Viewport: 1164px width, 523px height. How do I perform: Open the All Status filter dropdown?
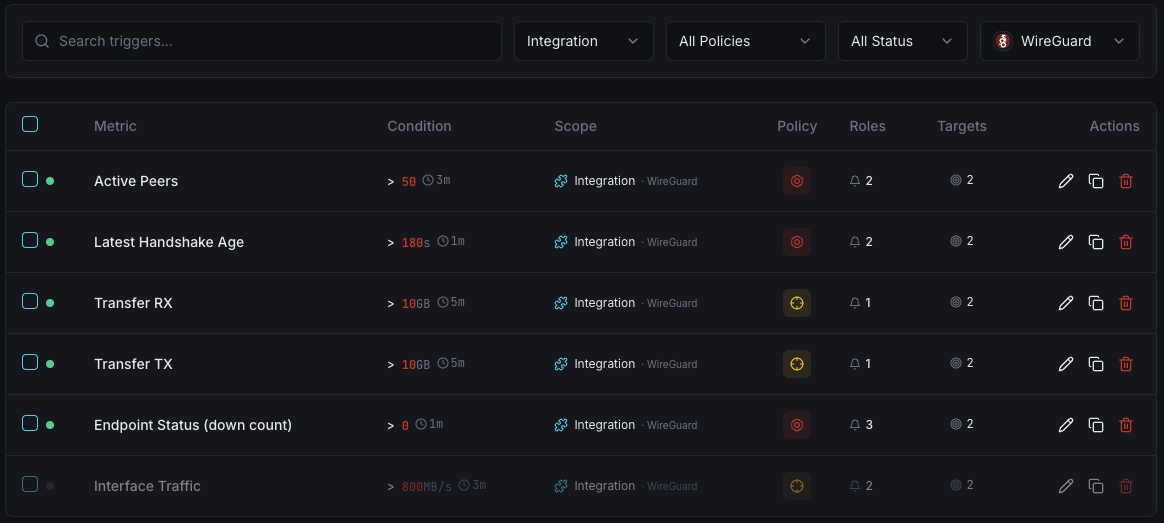click(x=903, y=41)
